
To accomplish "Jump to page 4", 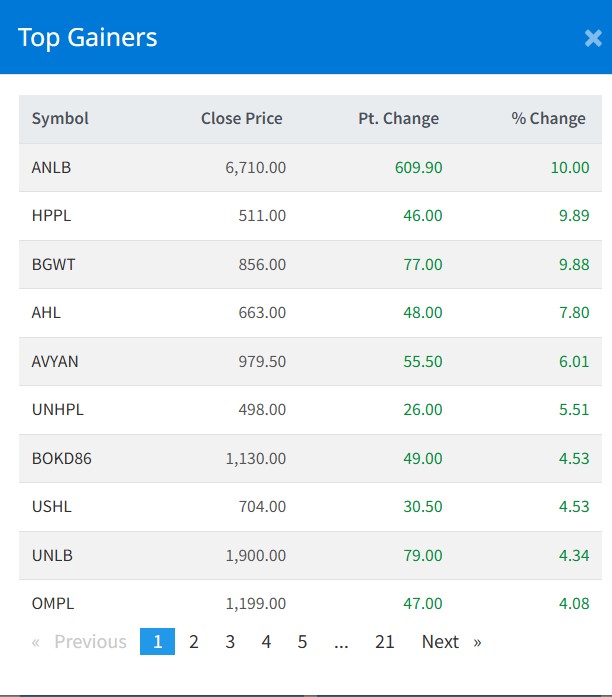I will pyautogui.click(x=266, y=642).
